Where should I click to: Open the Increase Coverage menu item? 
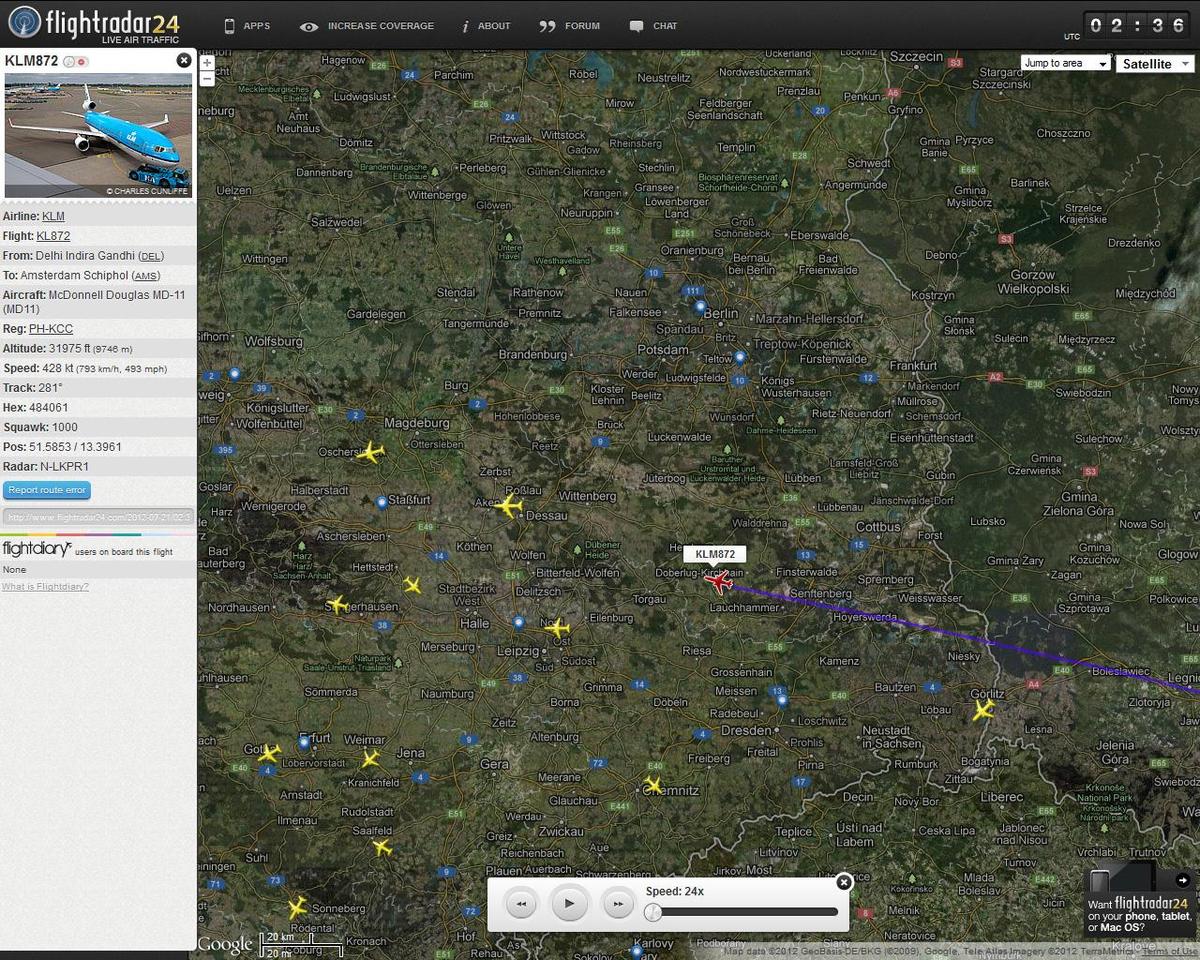click(367, 26)
